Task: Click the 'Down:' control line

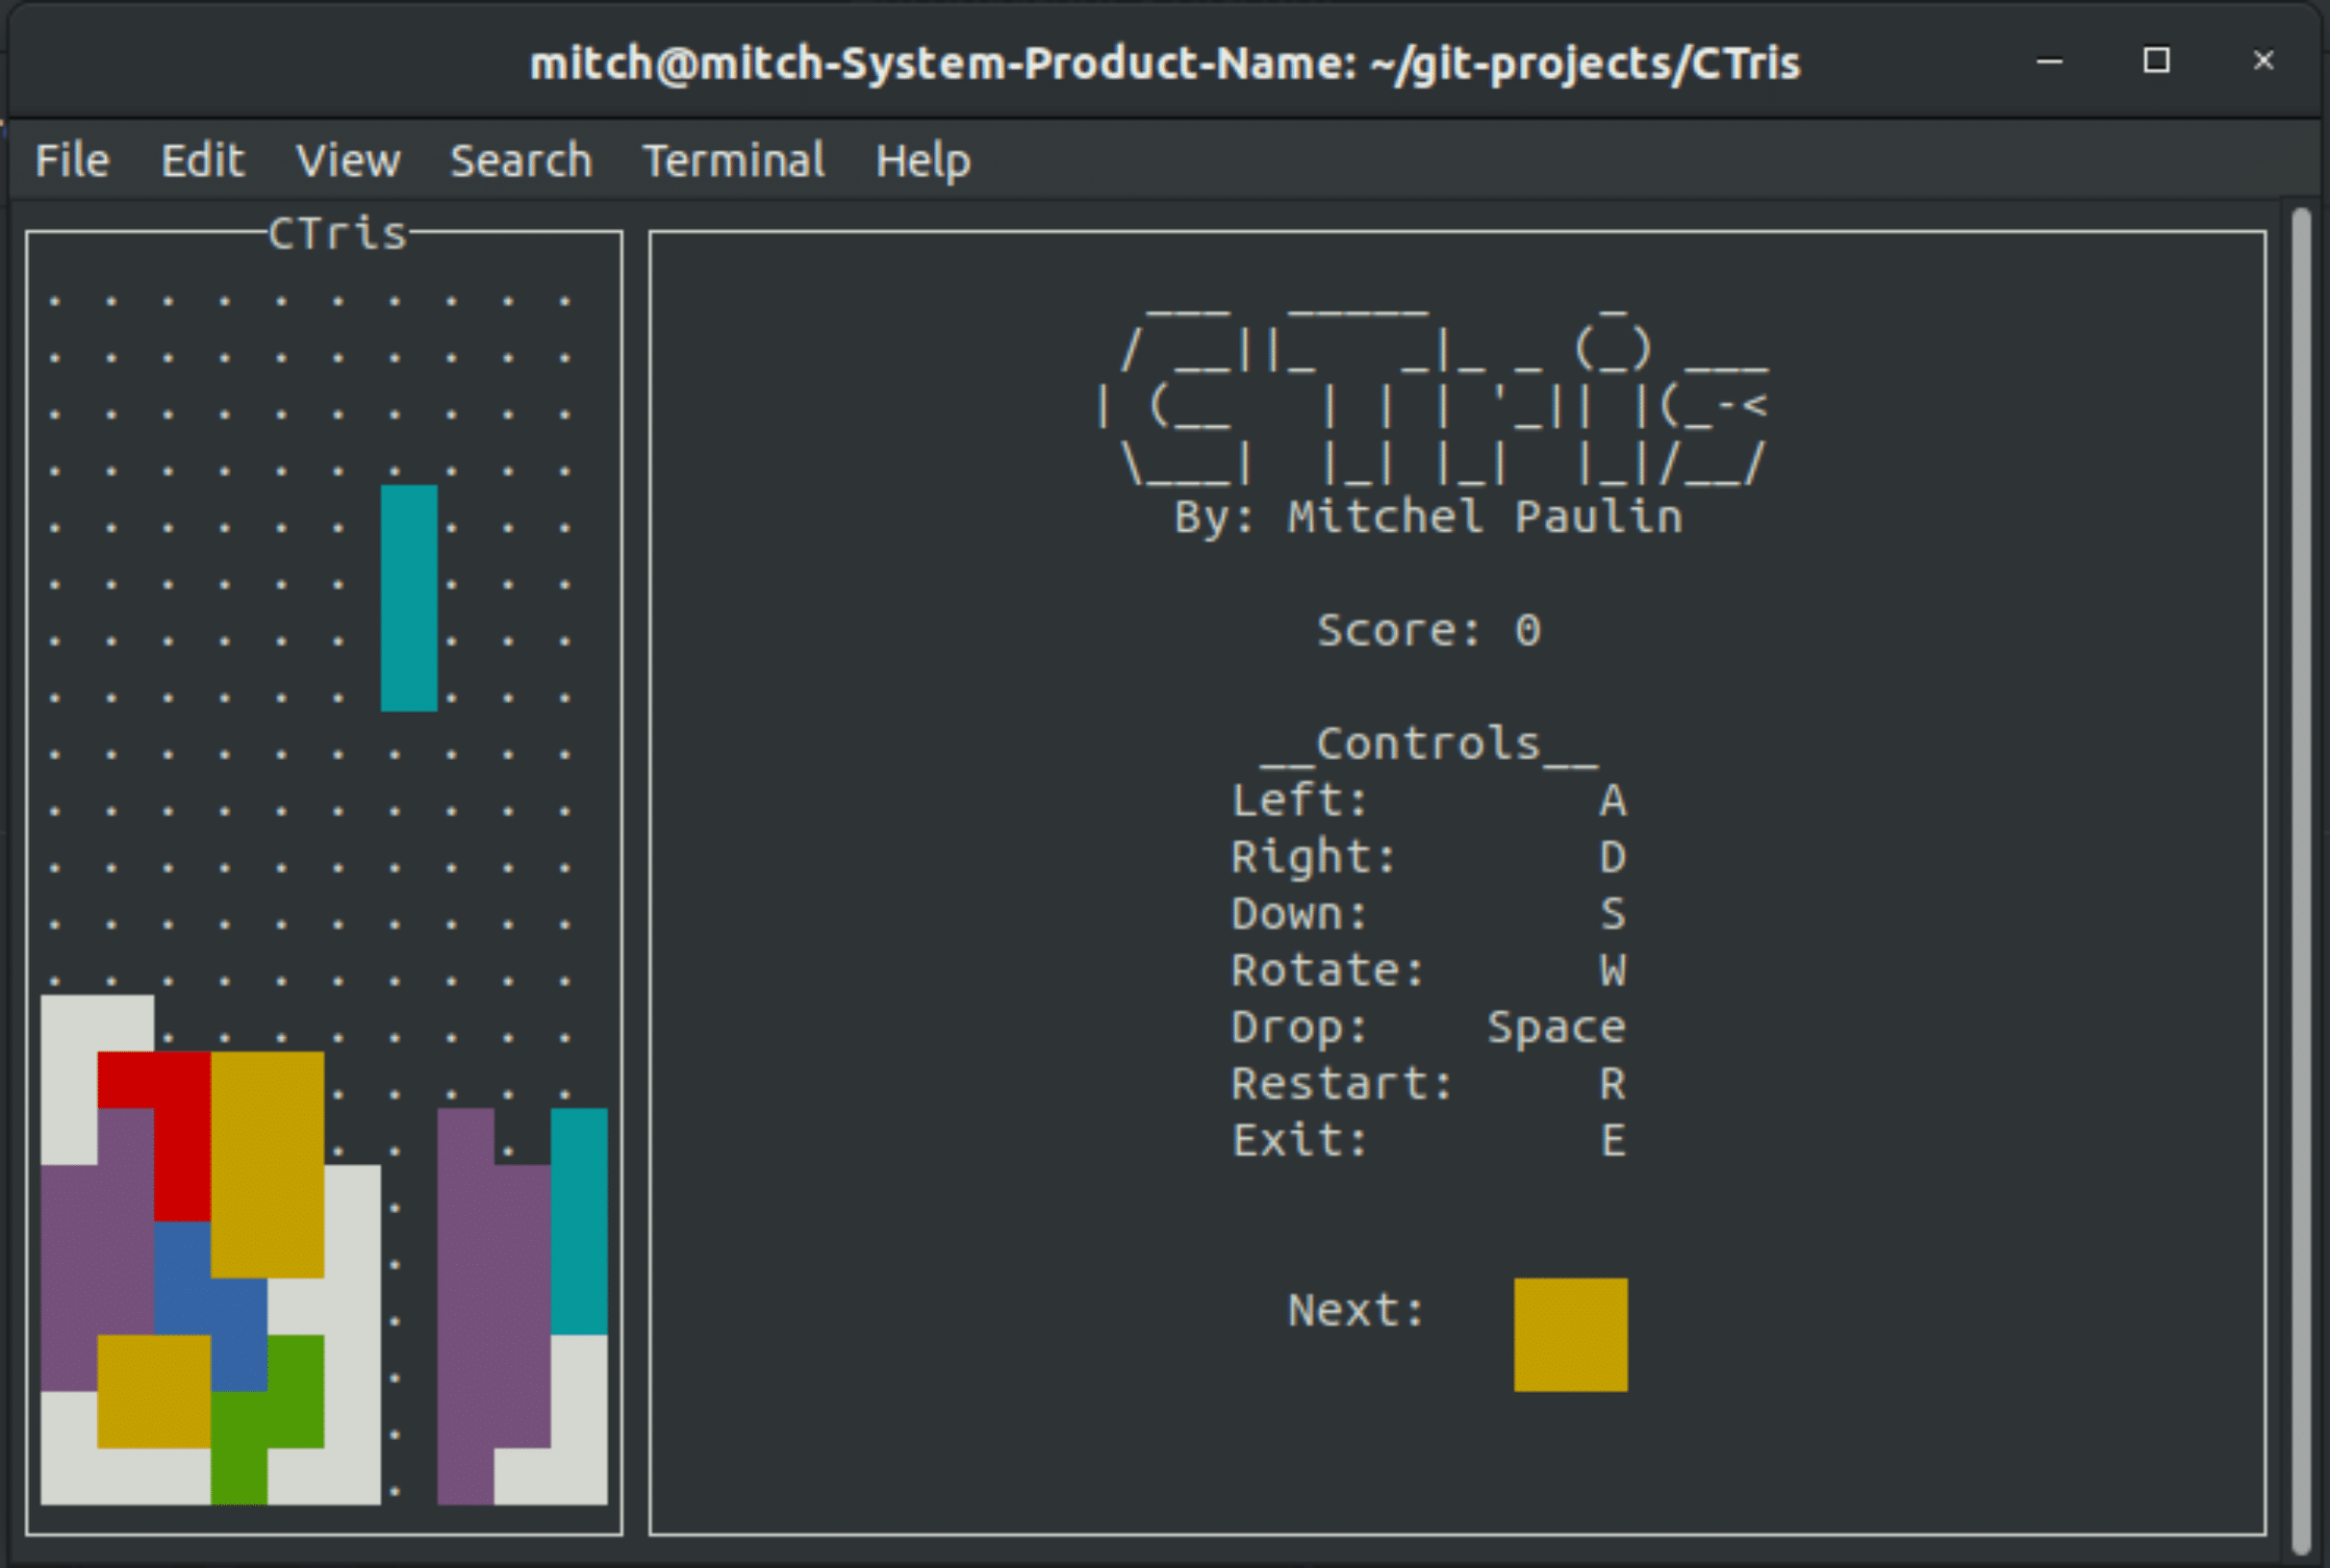Action: tap(1429, 914)
